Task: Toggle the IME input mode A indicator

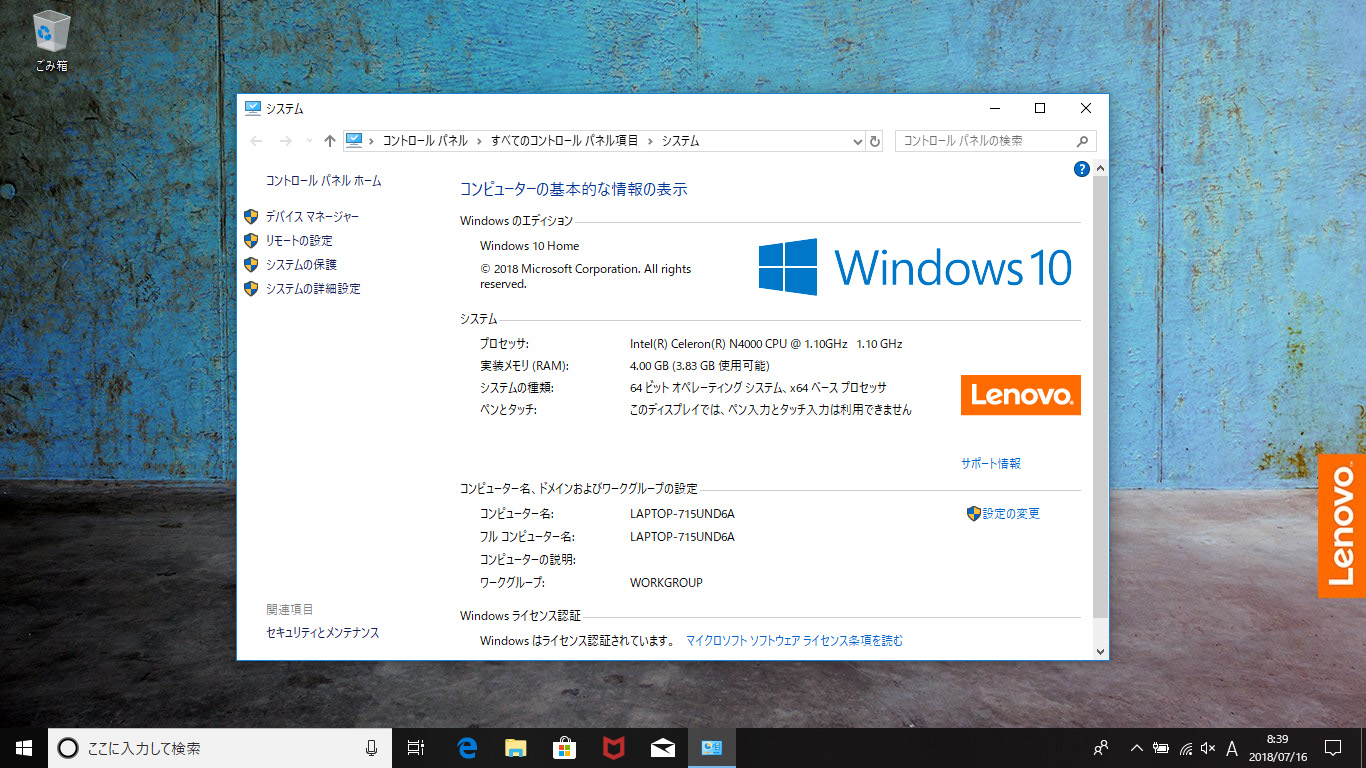Action: point(1232,748)
